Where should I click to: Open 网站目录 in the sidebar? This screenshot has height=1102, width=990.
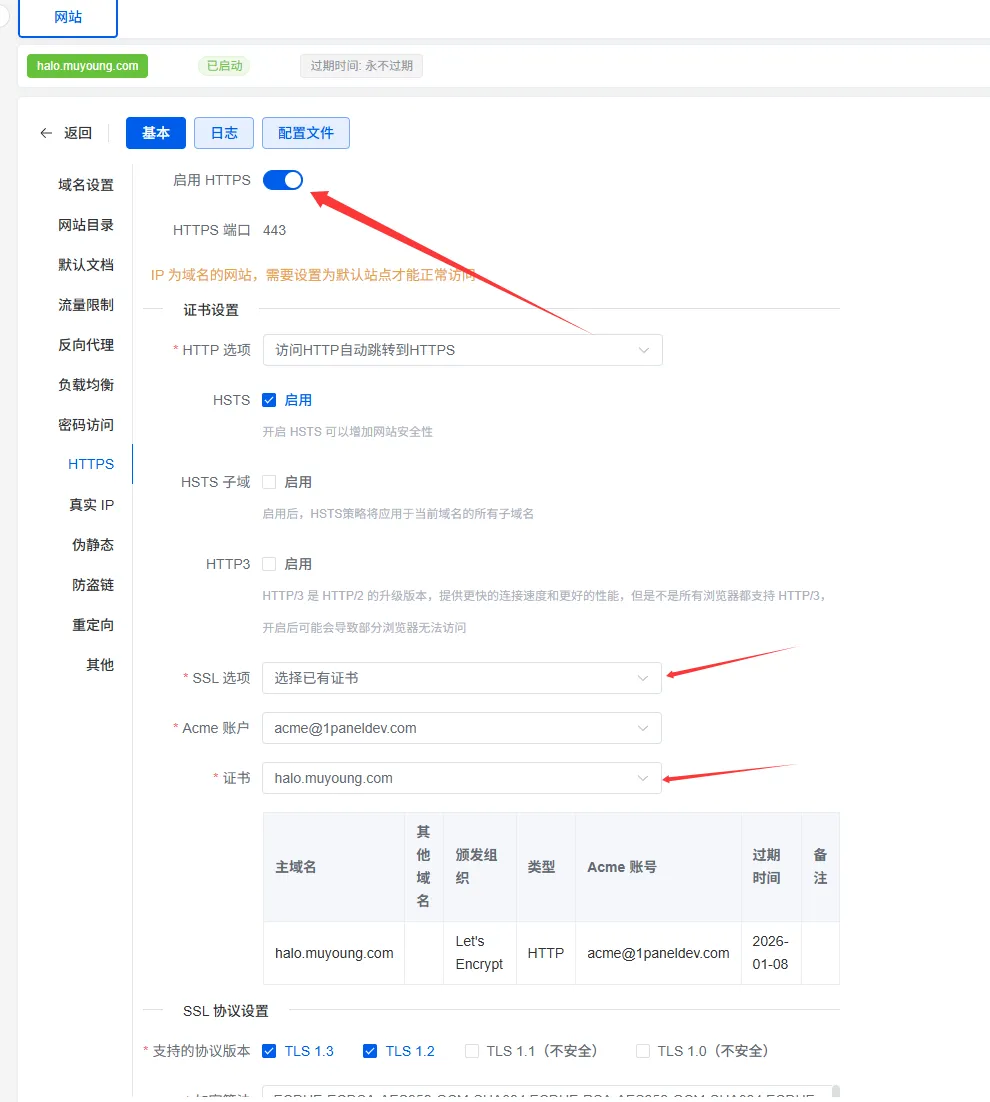click(x=86, y=225)
